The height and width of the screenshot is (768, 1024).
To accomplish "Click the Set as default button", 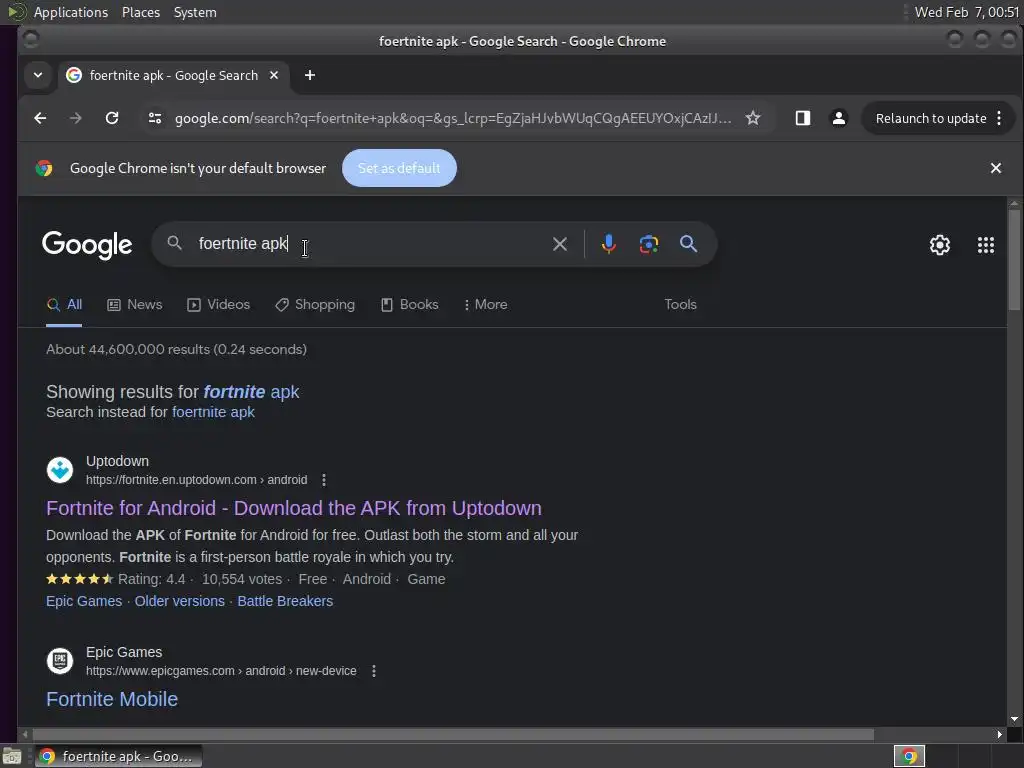I will pyautogui.click(x=399, y=168).
